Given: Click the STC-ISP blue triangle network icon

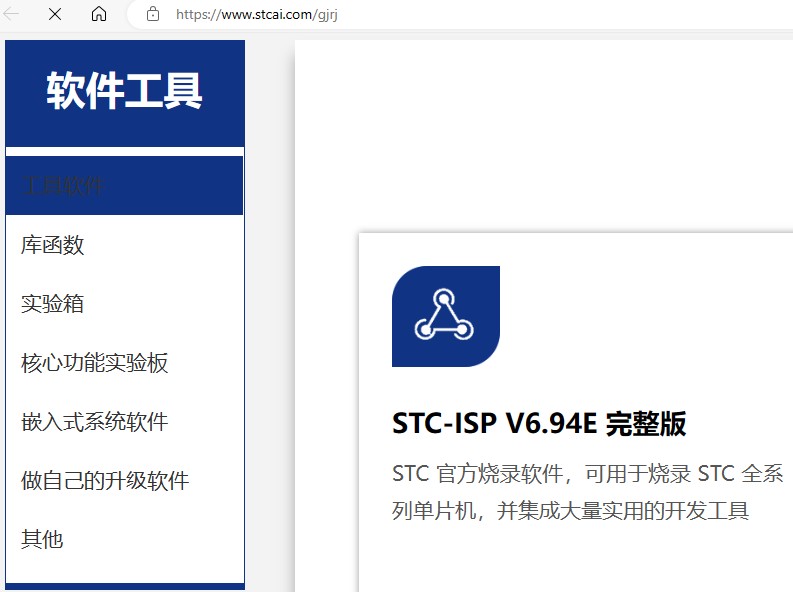Looking at the screenshot, I should [x=446, y=316].
